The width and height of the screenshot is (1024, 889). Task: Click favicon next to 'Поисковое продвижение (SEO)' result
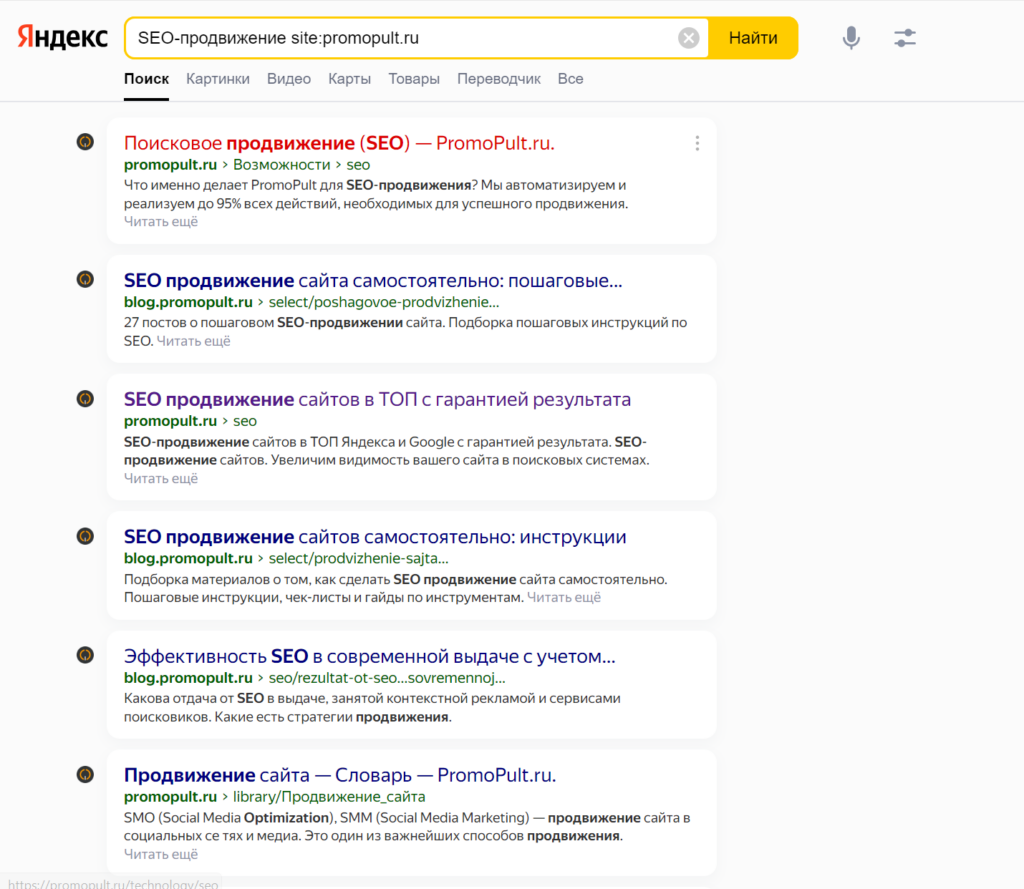(85, 142)
